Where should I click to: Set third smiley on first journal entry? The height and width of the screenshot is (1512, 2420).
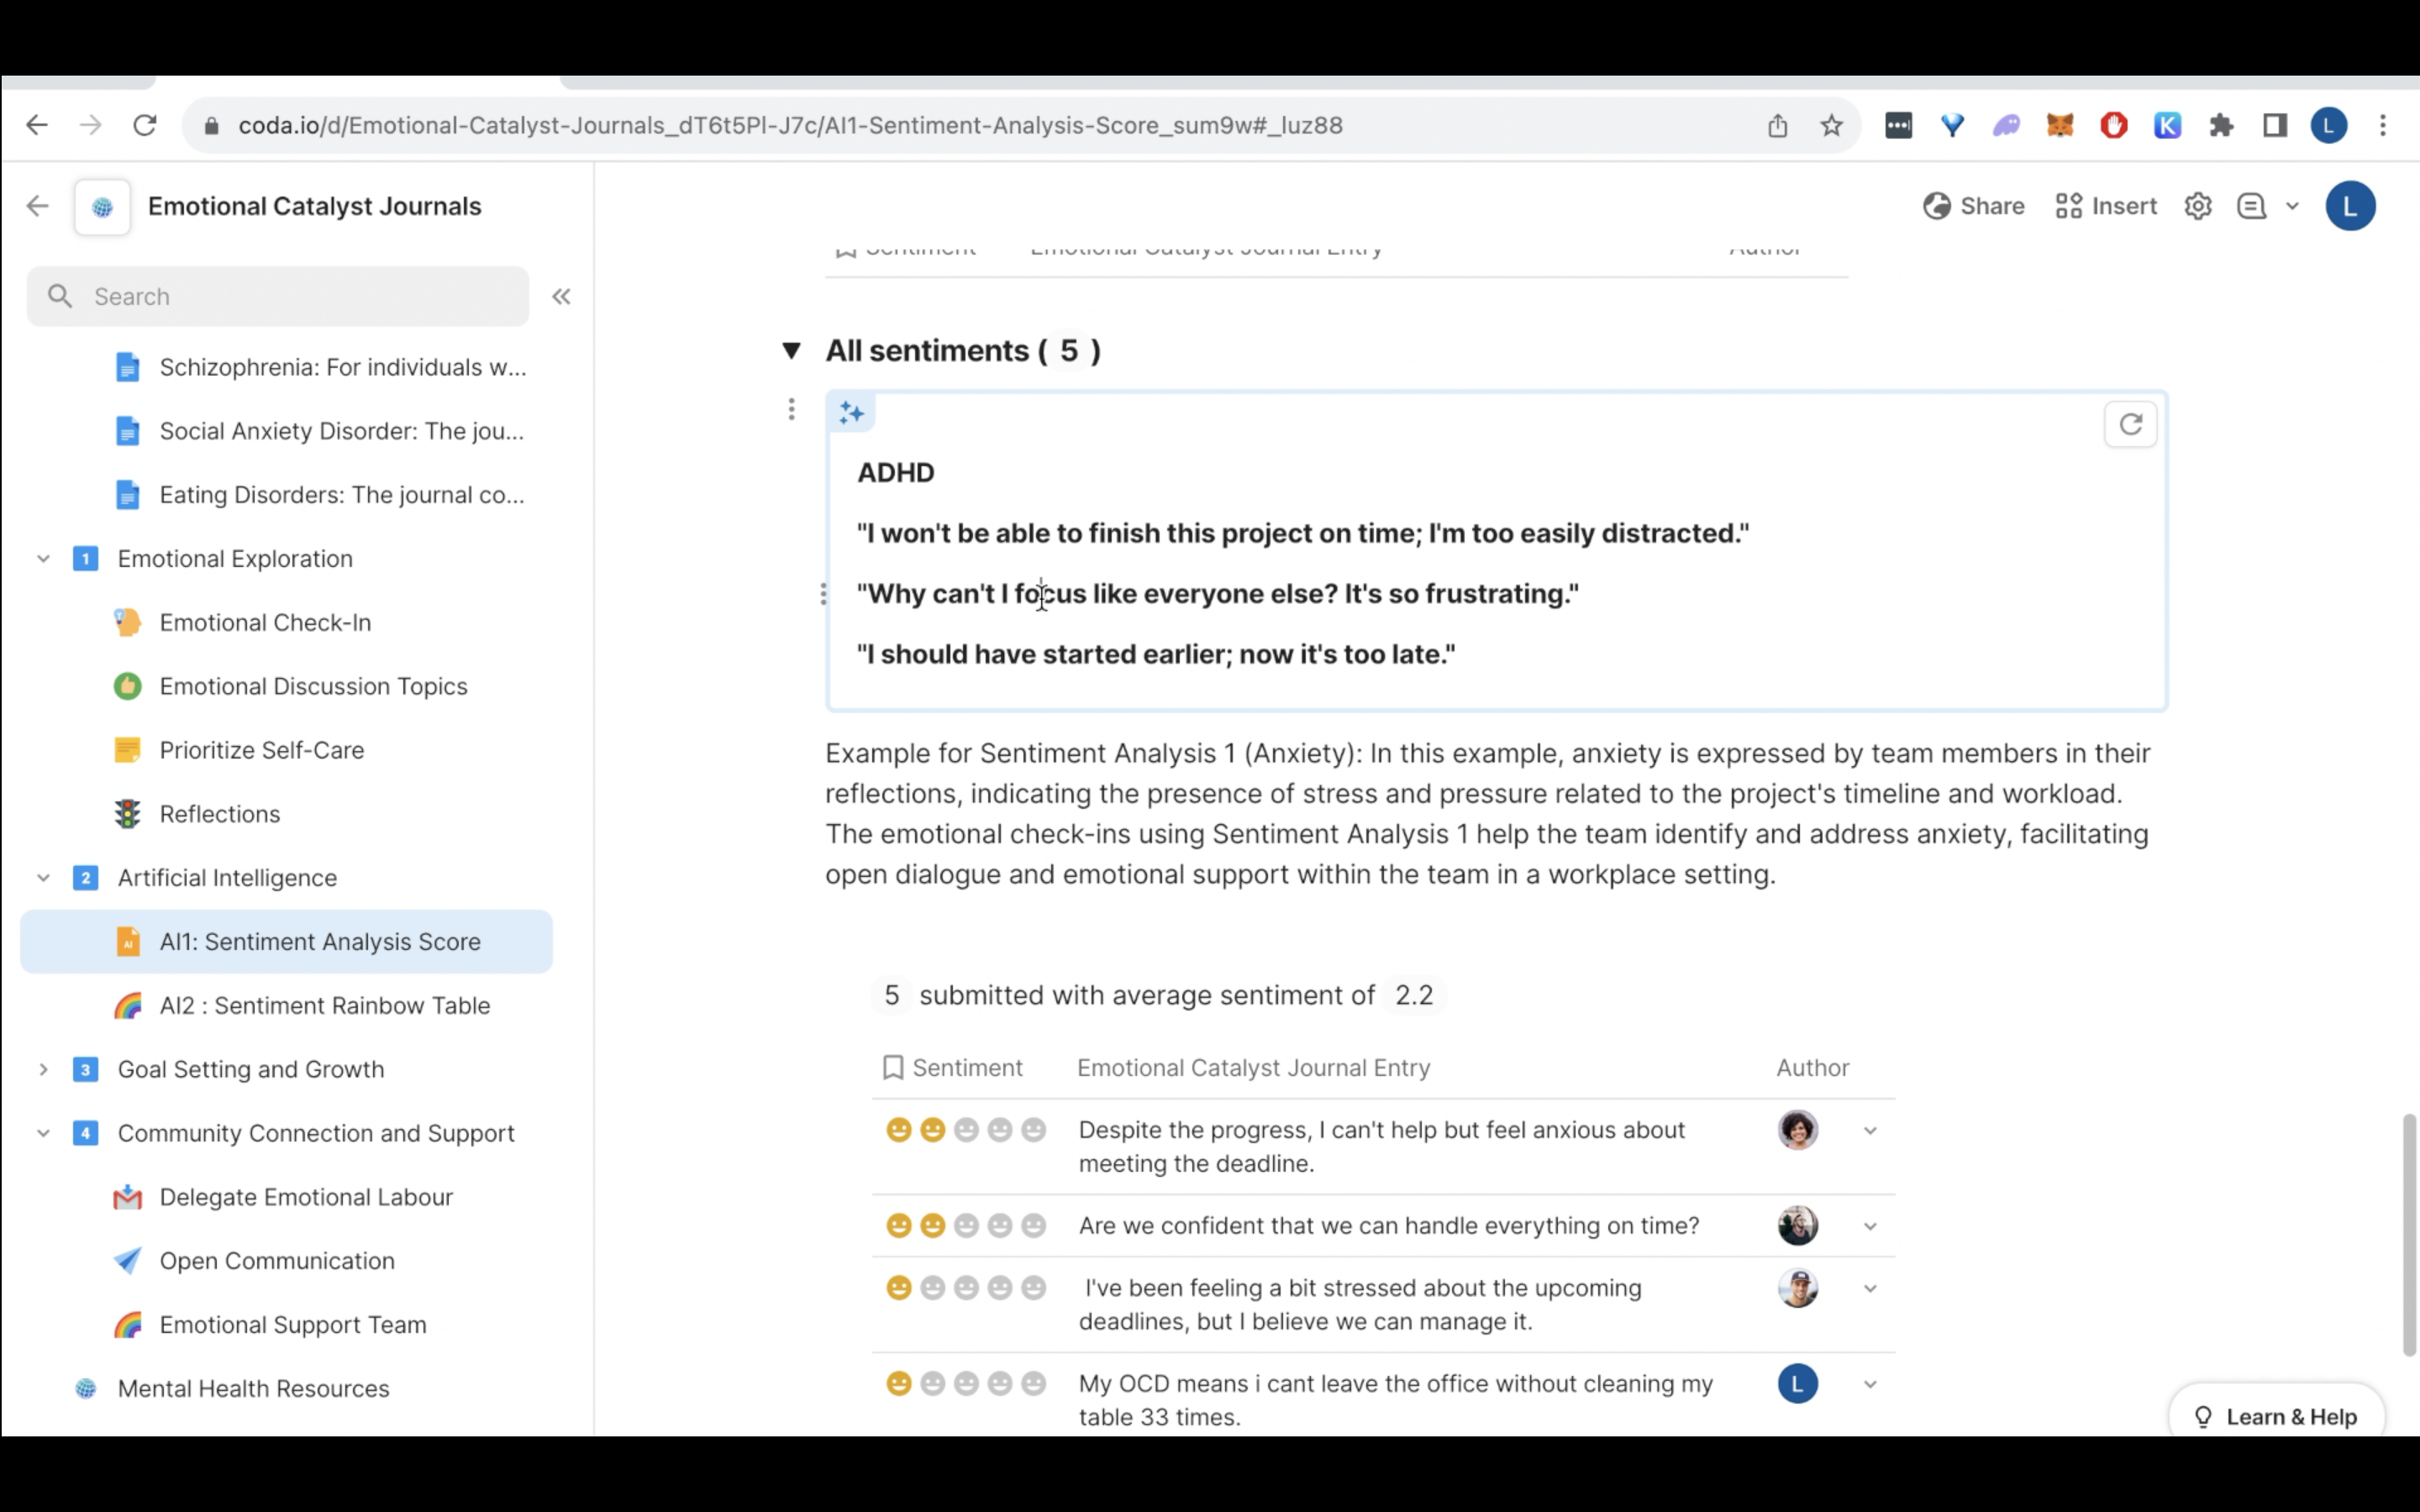tap(966, 1130)
